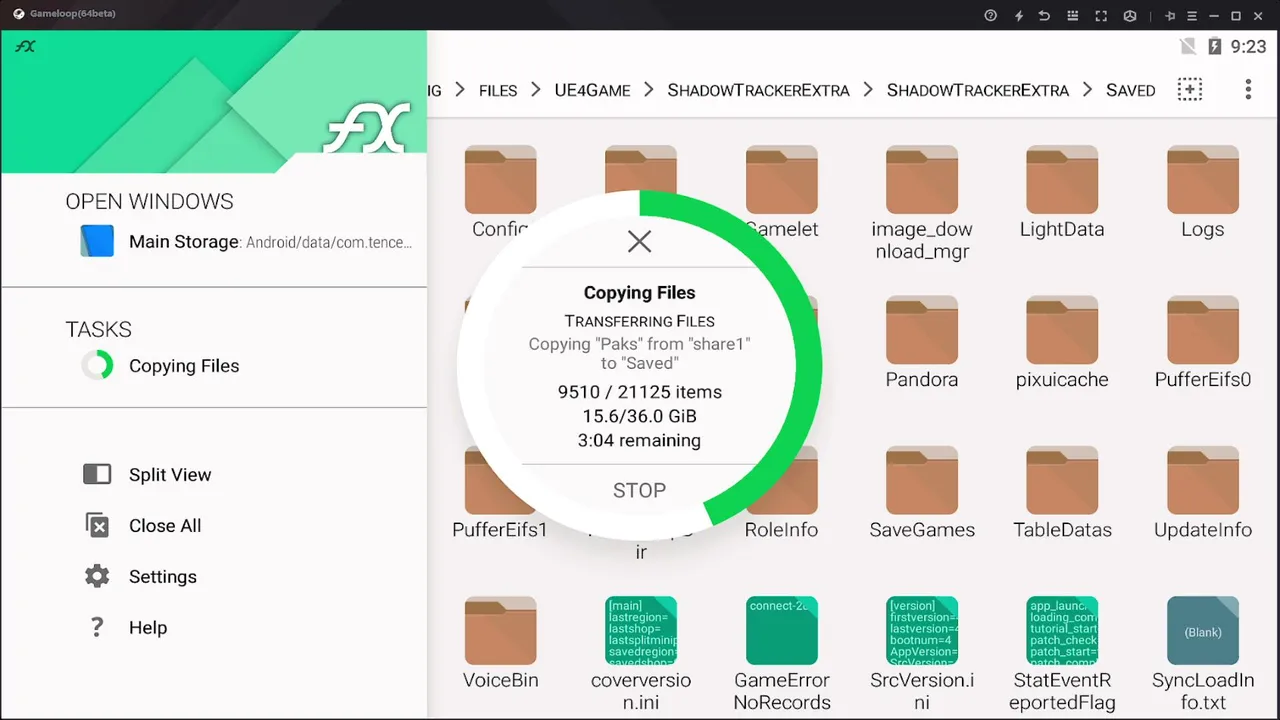
Task: Open the Gamelet folder
Action: click(782, 192)
